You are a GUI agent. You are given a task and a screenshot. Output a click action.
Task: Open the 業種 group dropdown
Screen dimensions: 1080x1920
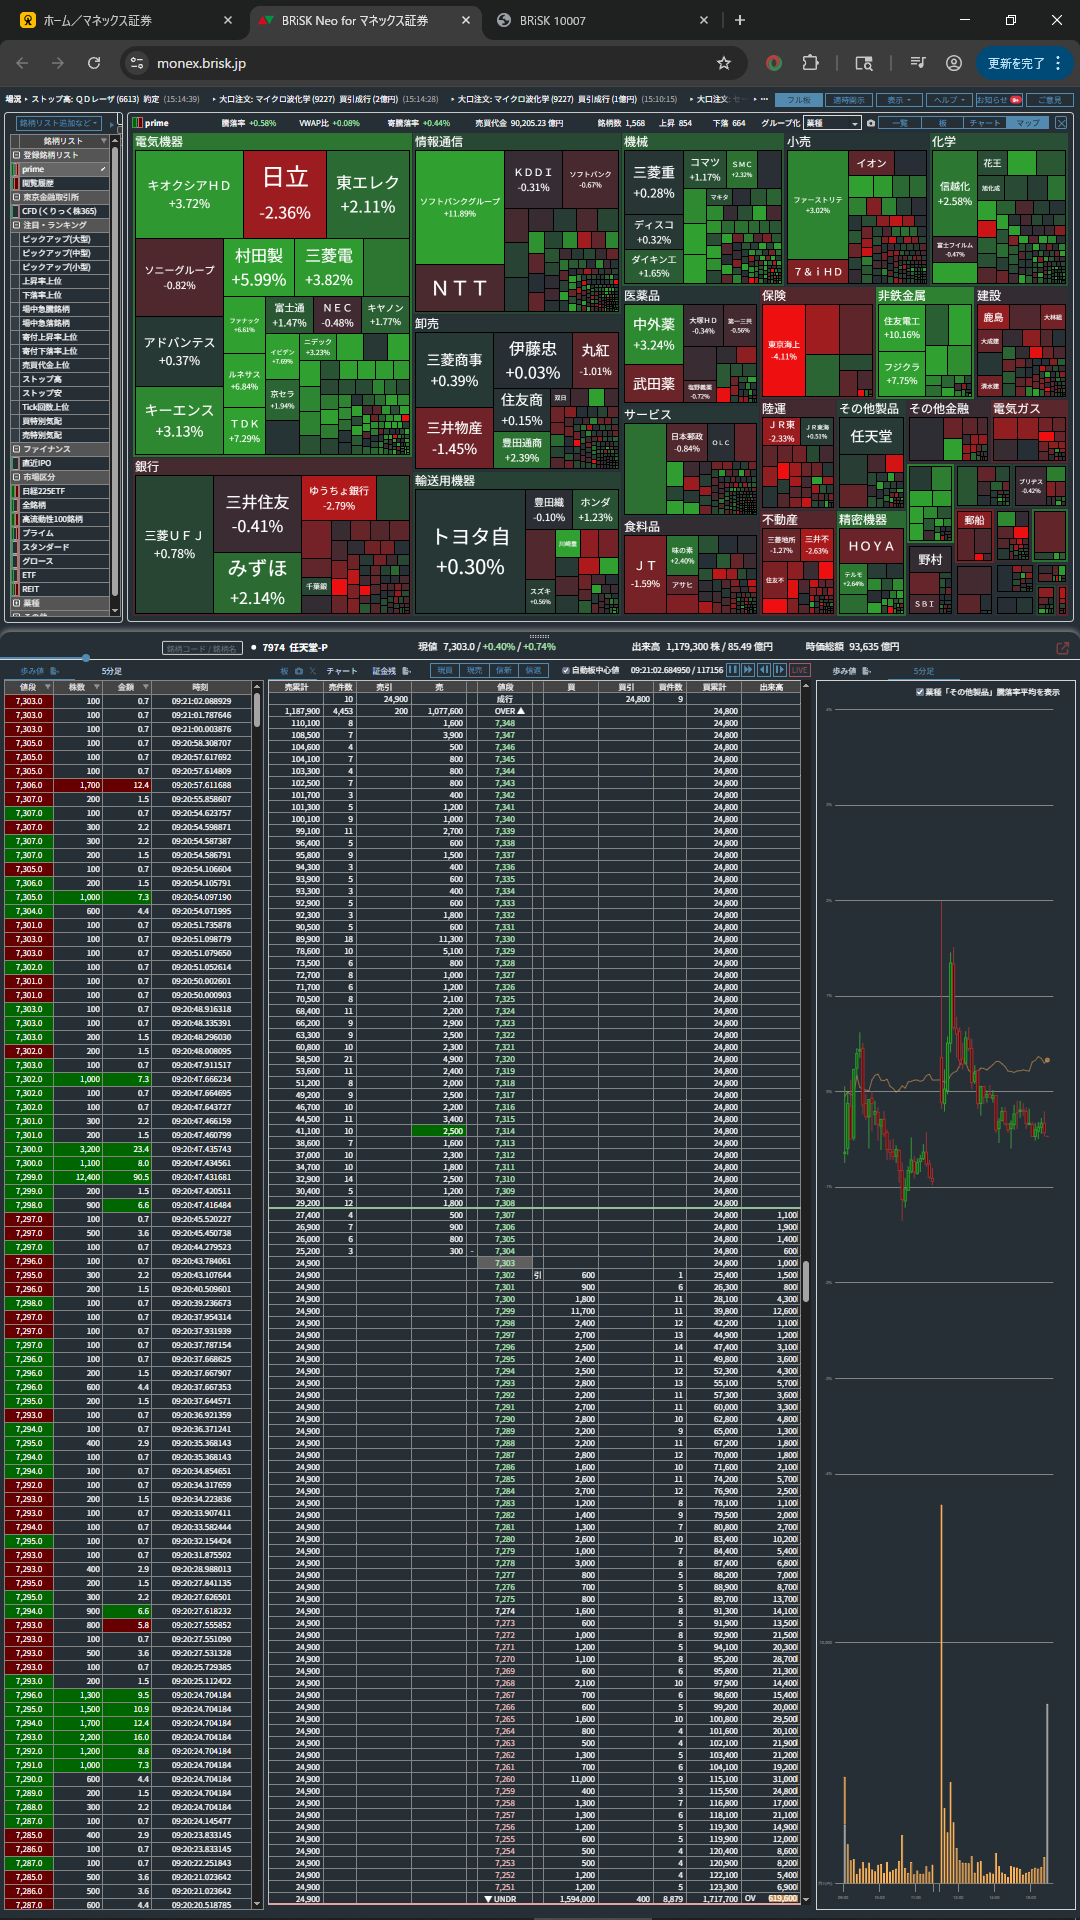click(832, 123)
